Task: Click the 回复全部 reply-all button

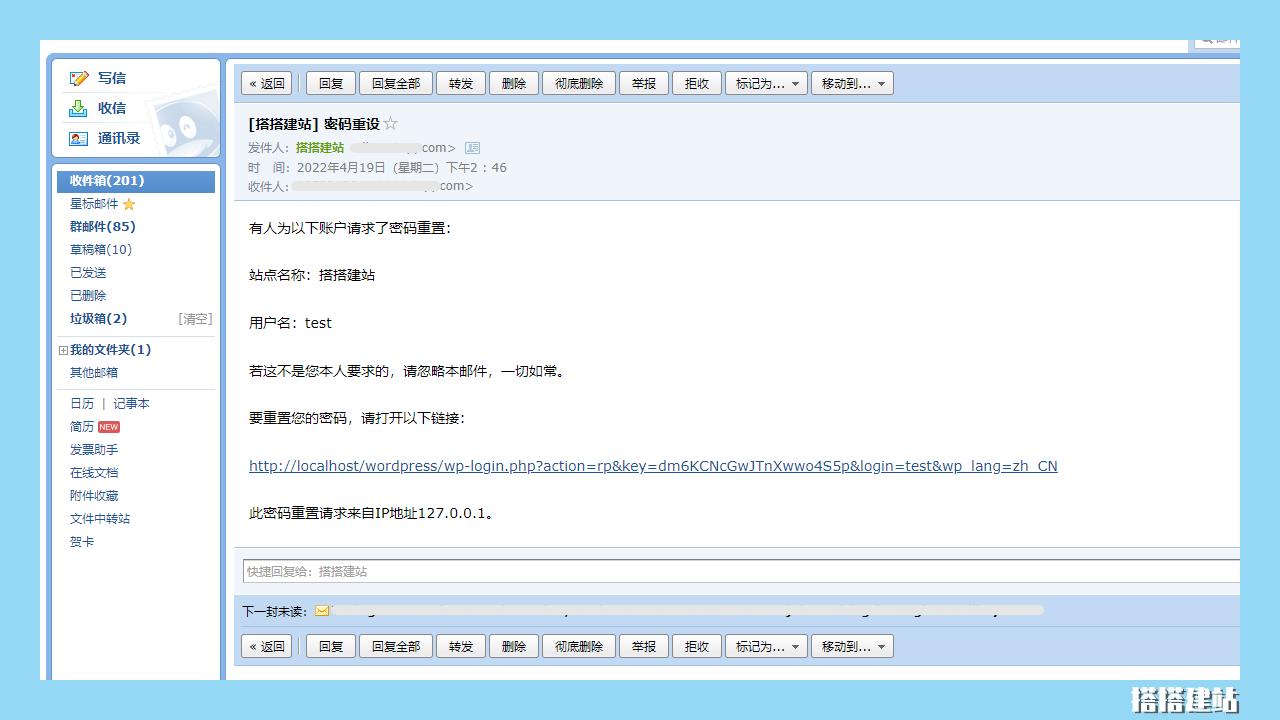Action: pyautogui.click(x=395, y=83)
